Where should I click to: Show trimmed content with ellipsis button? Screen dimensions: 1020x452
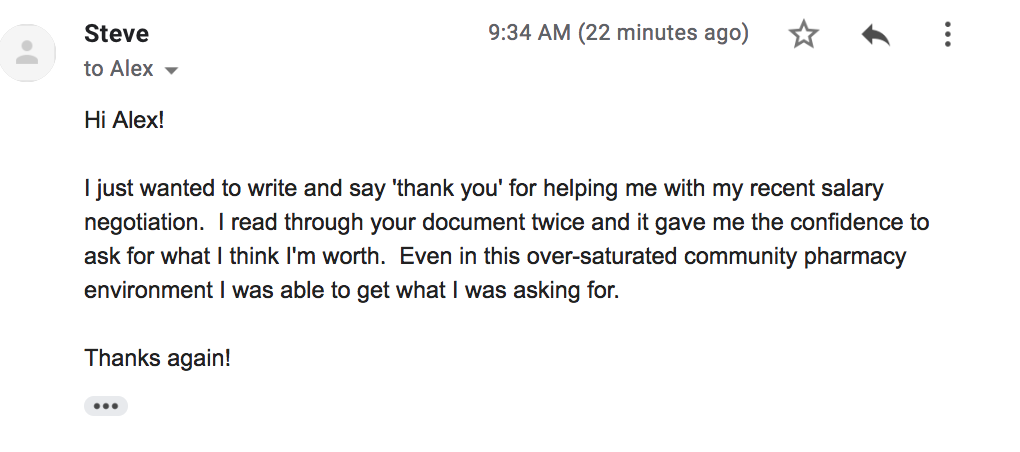tap(106, 406)
